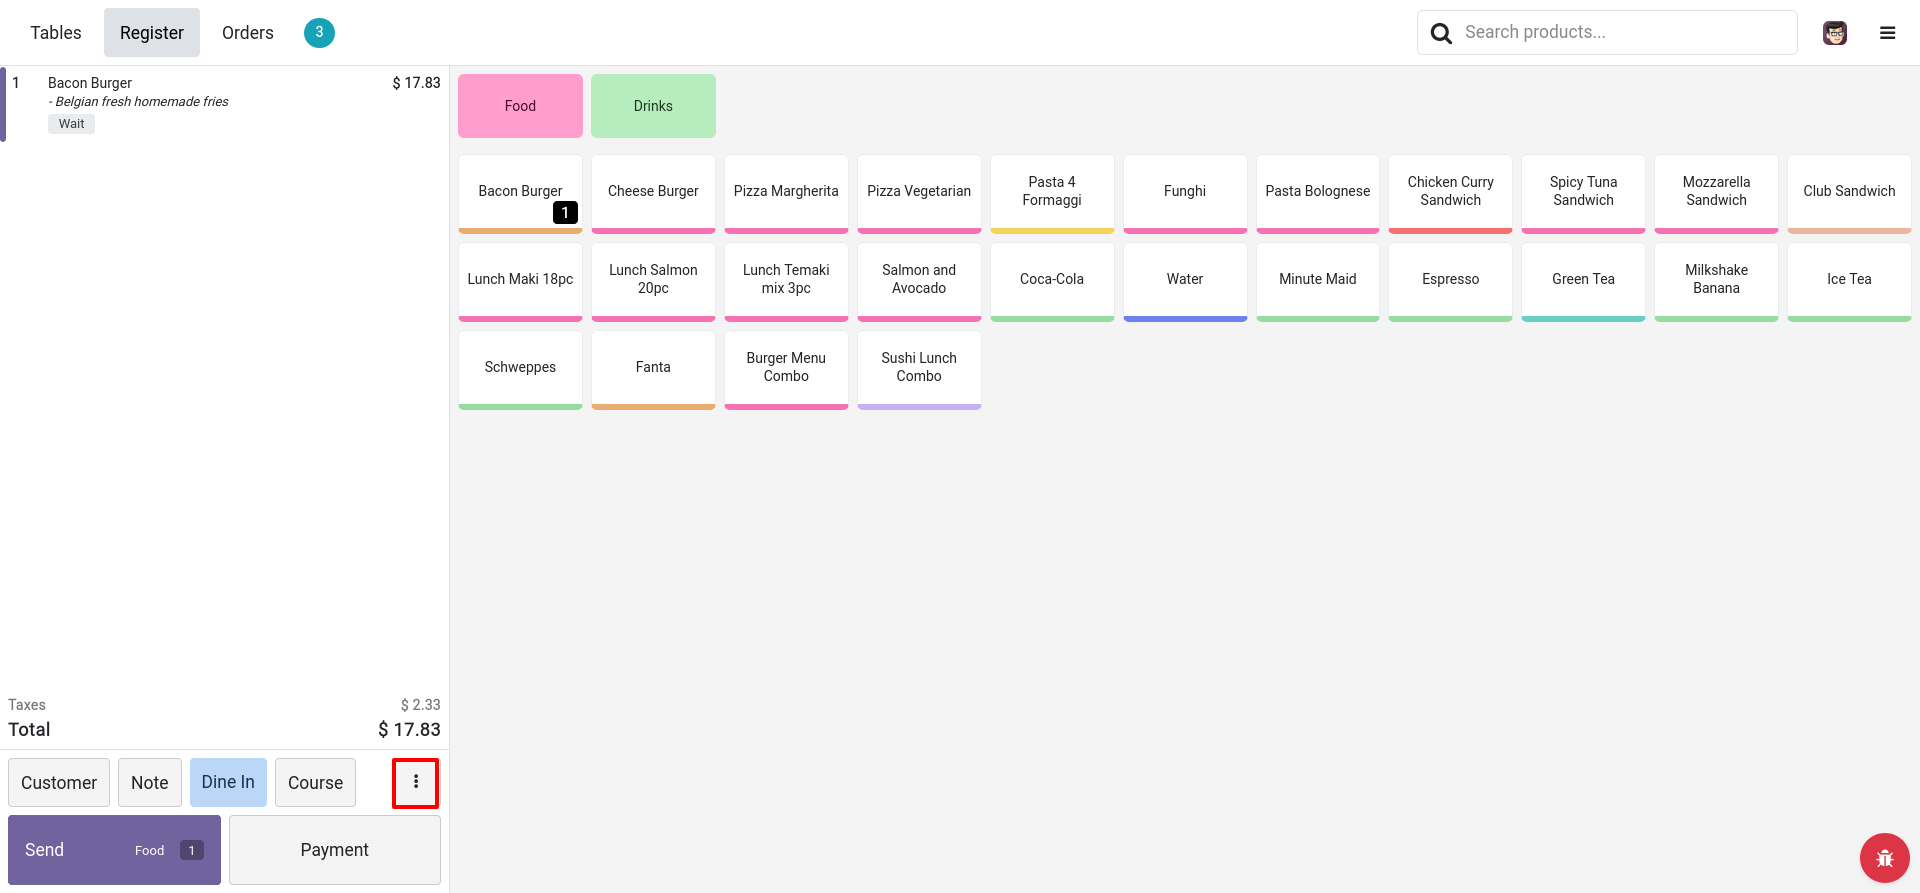Click Bacon Burger quantity badge 1
This screenshot has width=1920, height=893.
[565, 212]
